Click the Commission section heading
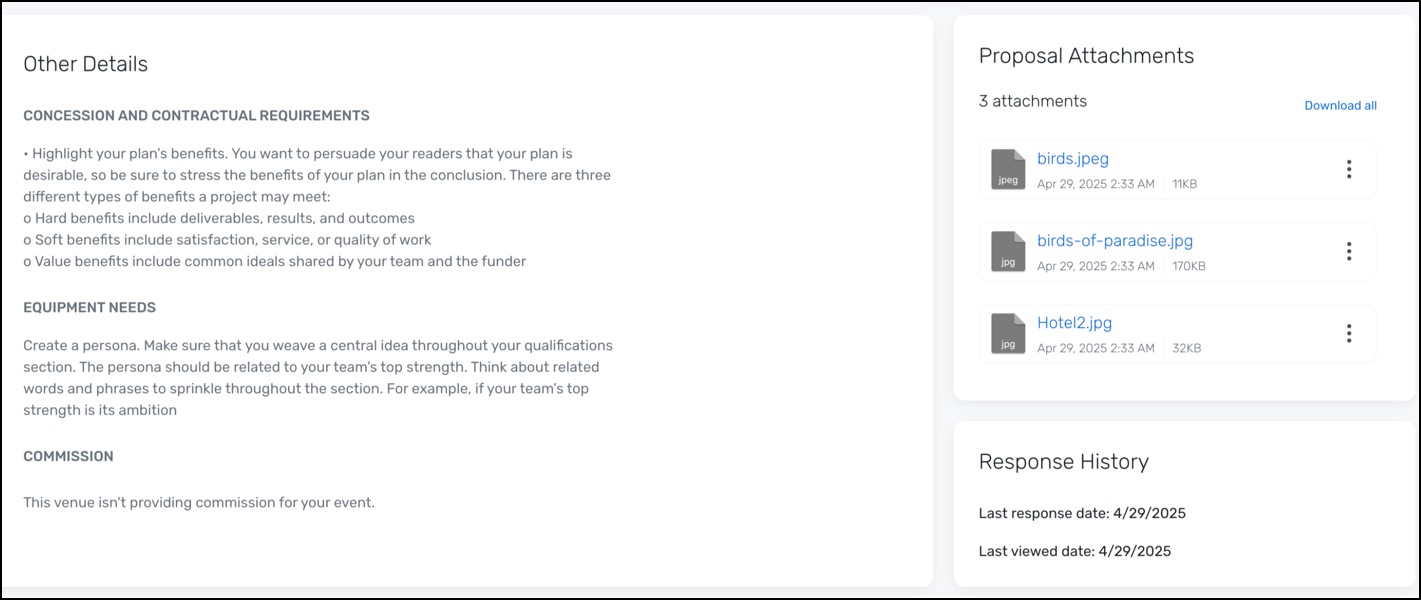1421x600 pixels. [x=69, y=457]
